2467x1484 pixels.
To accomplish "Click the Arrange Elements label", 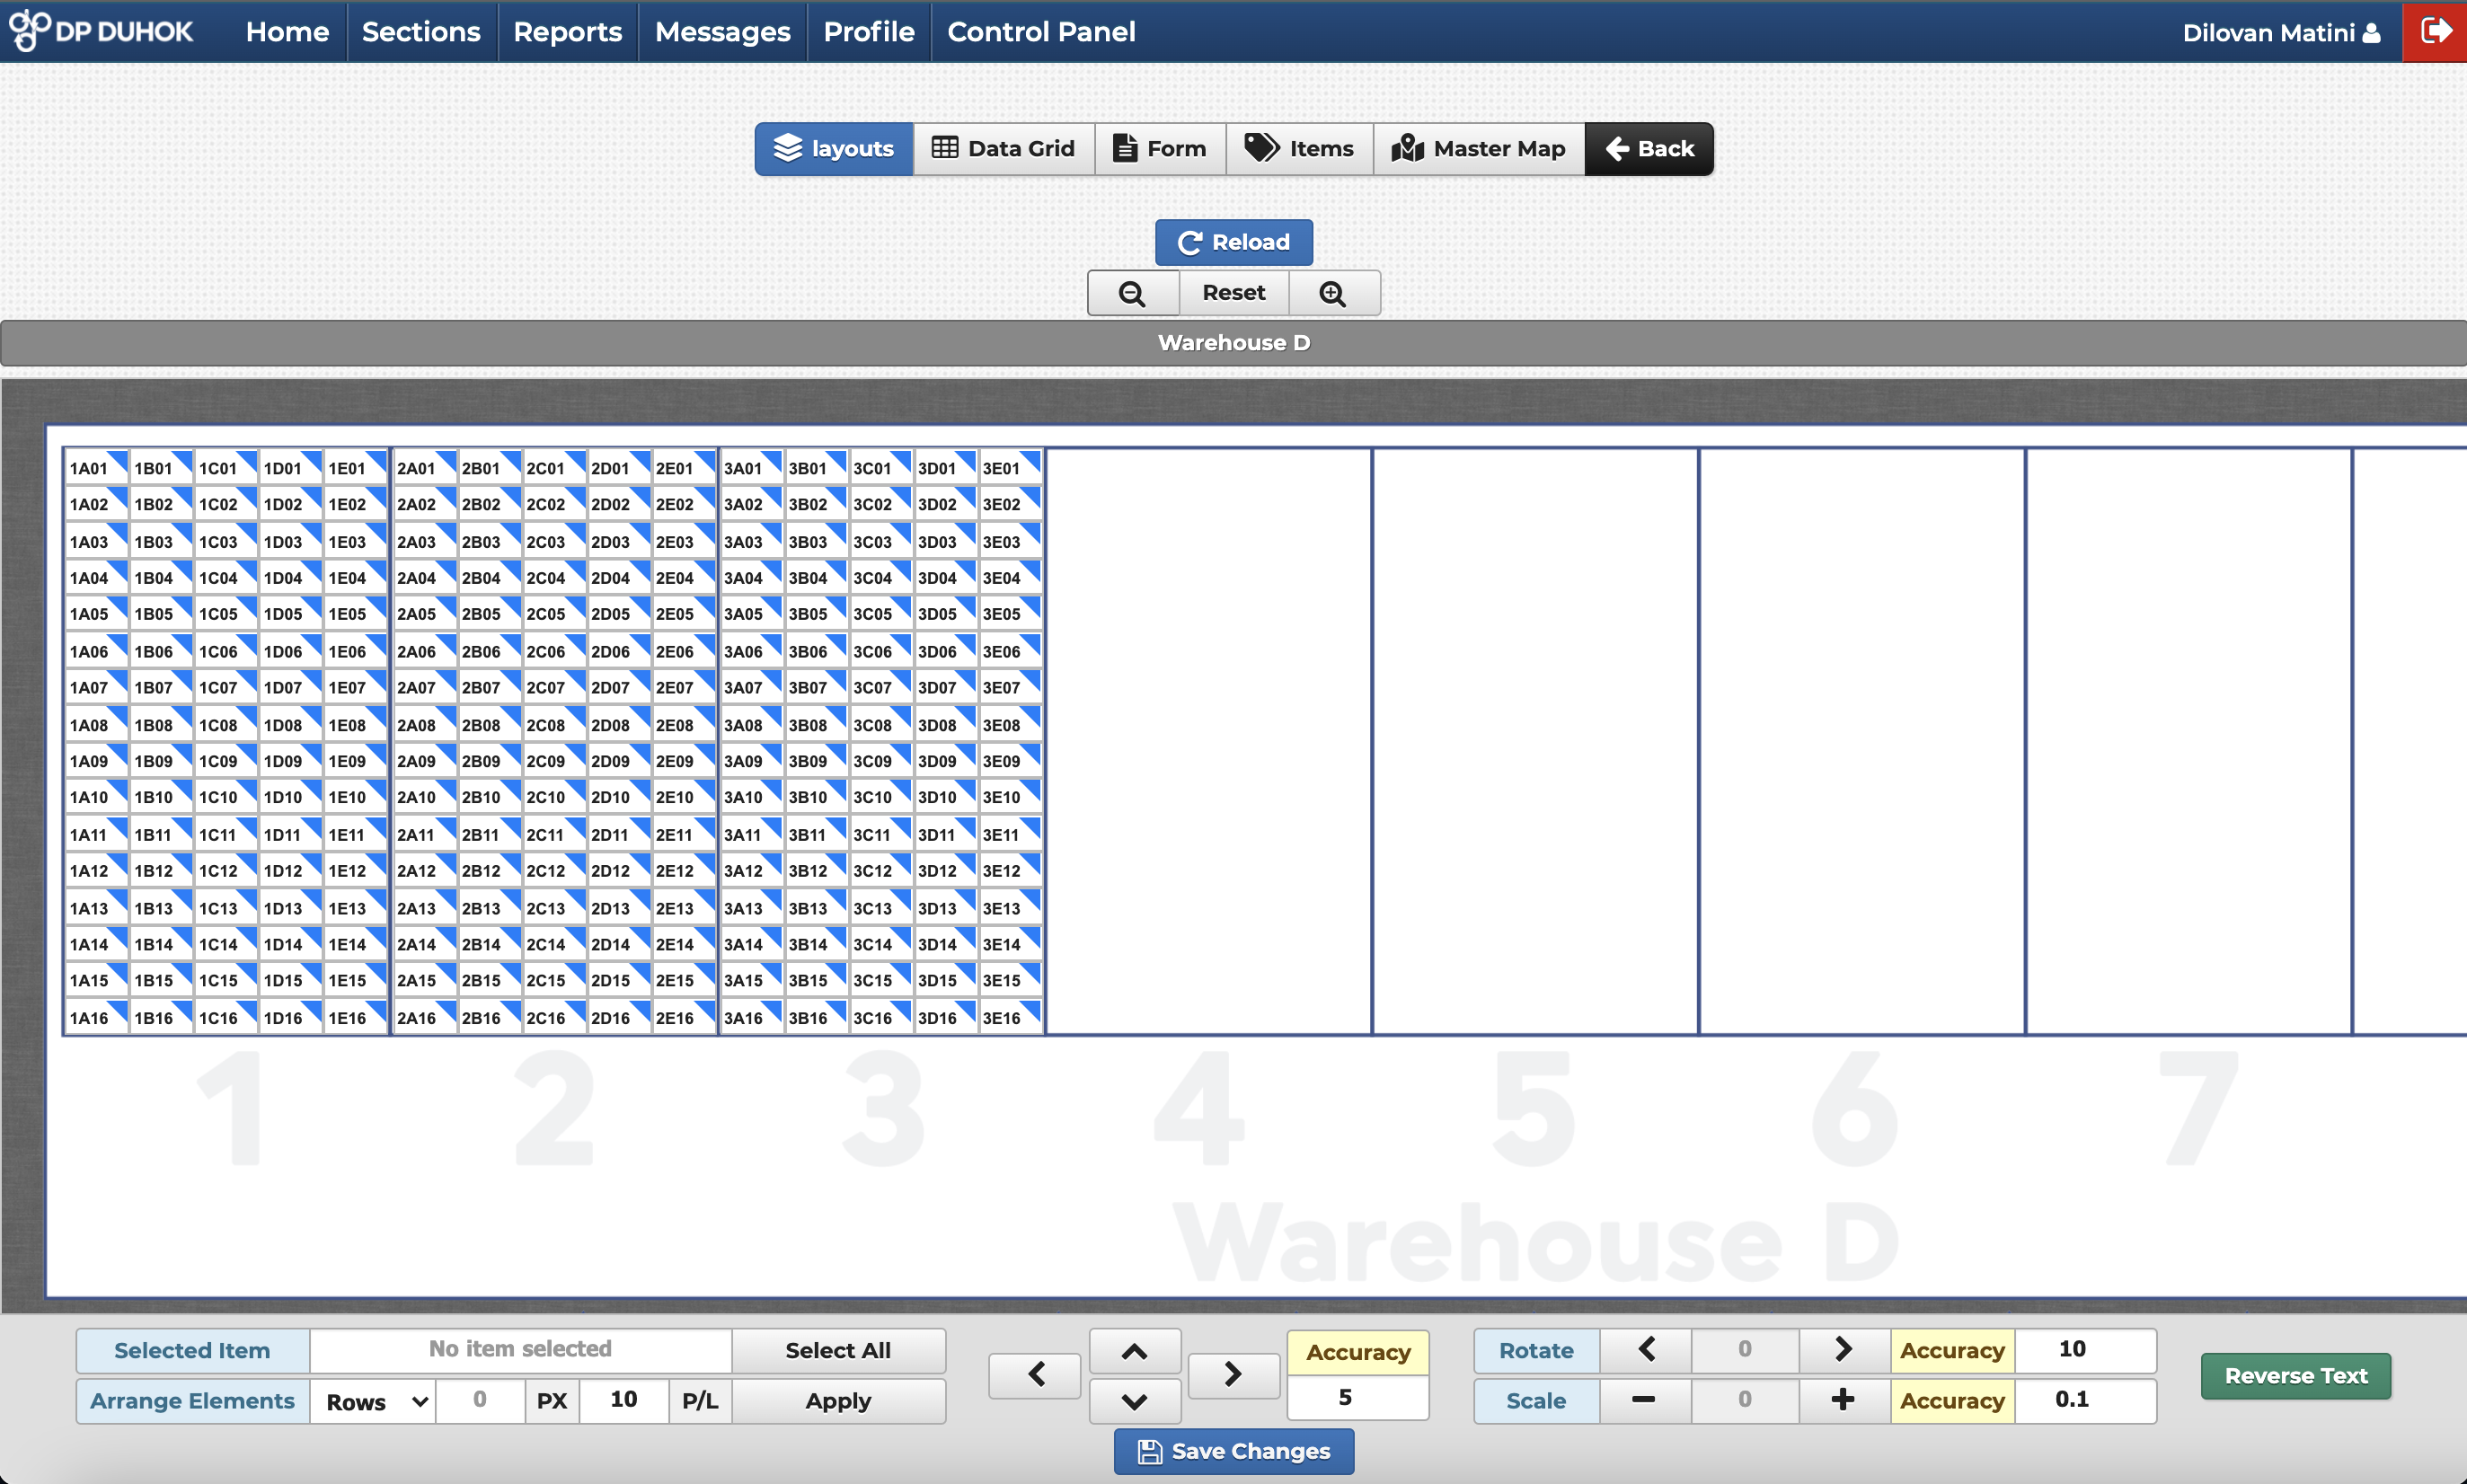I will click(192, 1401).
